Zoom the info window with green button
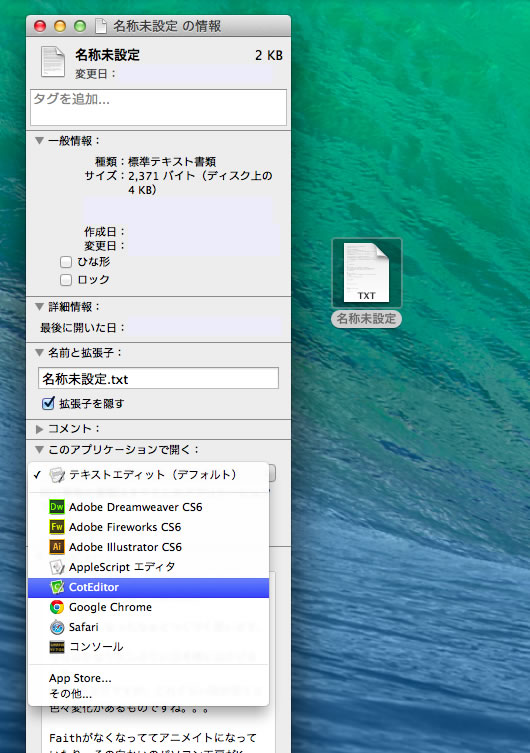Image resolution: width=530 pixels, height=753 pixels. pos(80,25)
